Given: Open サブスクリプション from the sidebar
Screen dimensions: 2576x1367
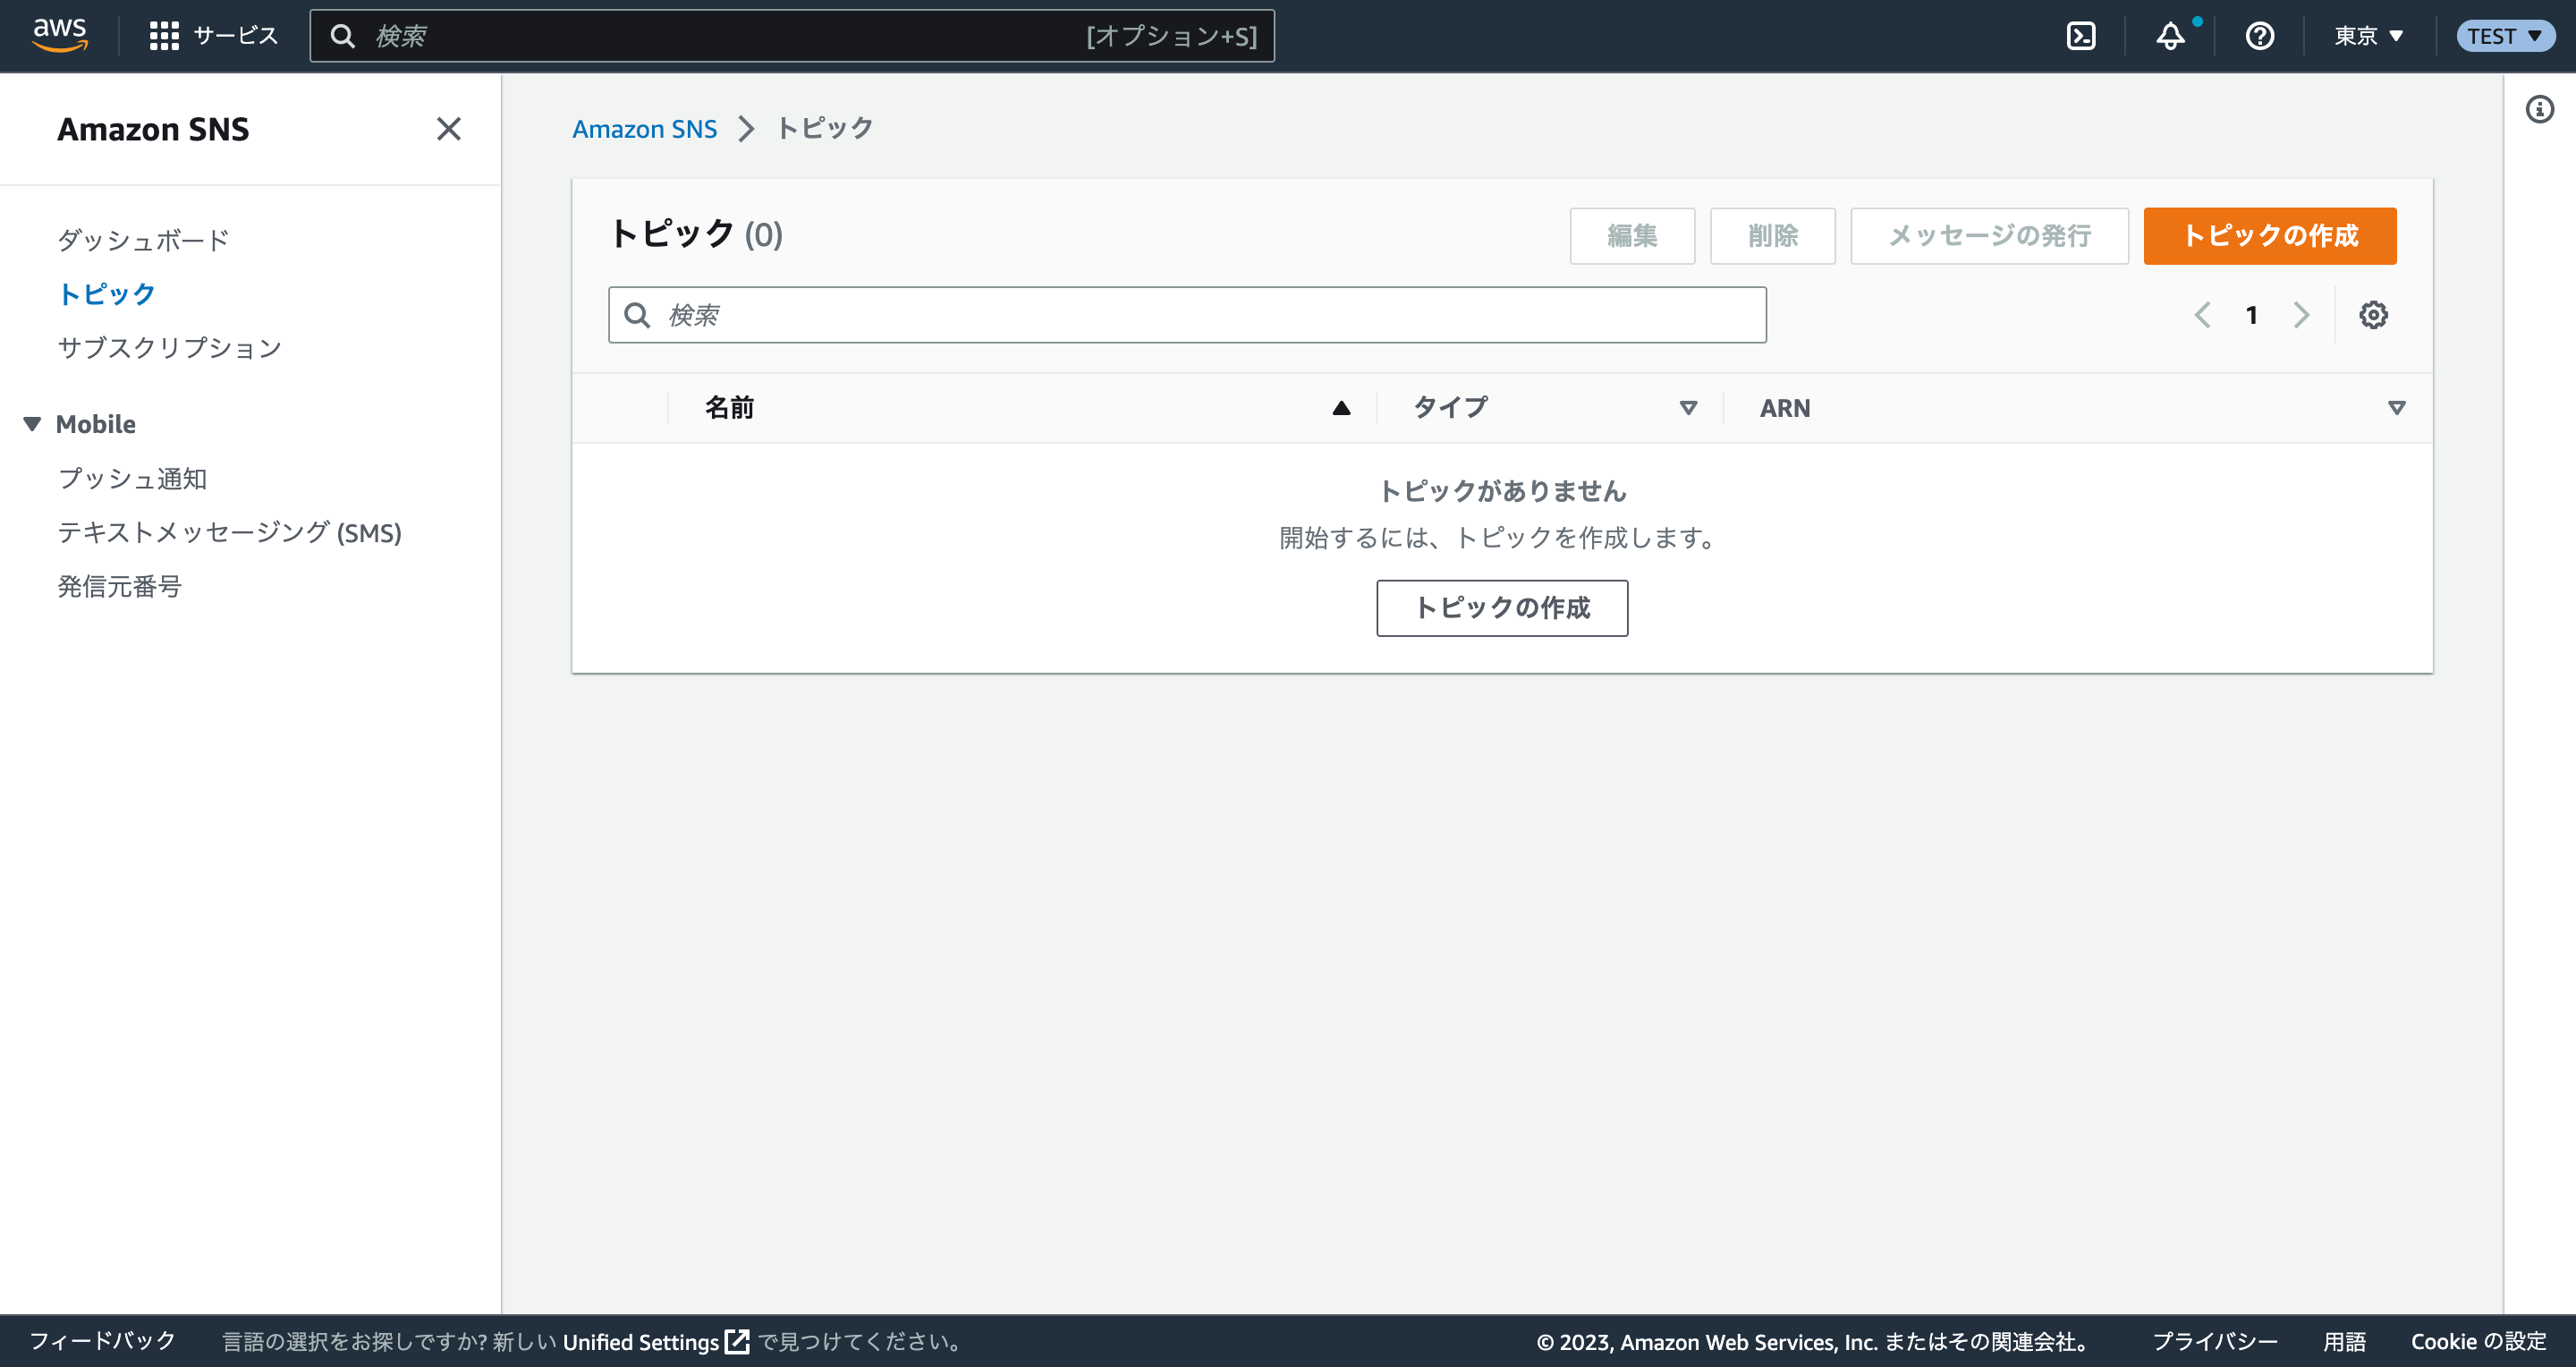Looking at the screenshot, I should pyautogui.click(x=170, y=347).
